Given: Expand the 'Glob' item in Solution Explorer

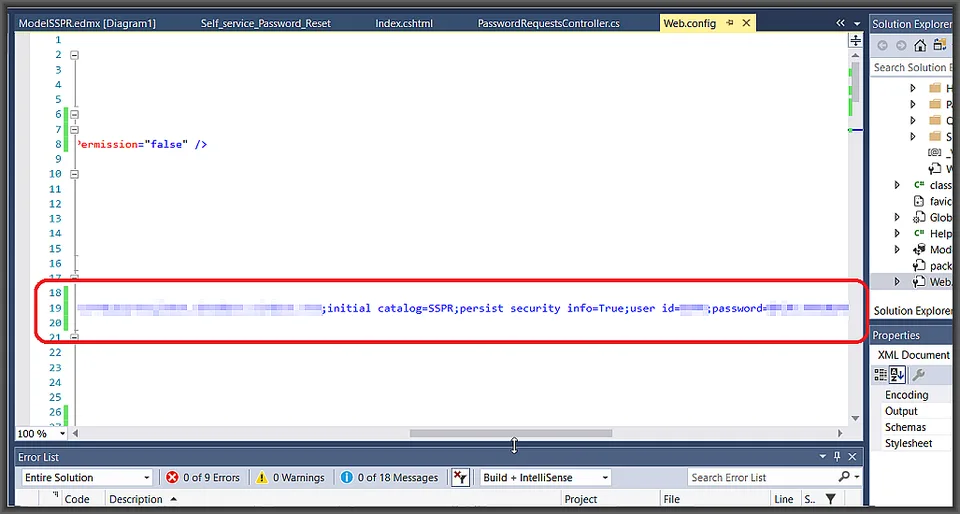Looking at the screenshot, I should (x=898, y=217).
